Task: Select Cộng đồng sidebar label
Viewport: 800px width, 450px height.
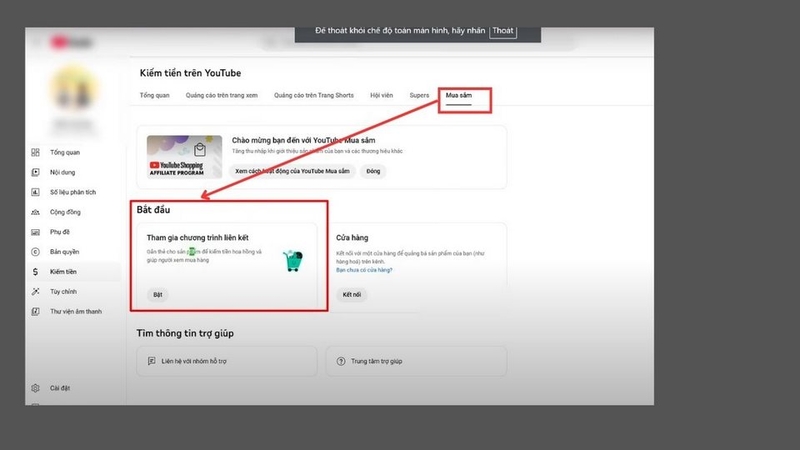Action: click(x=65, y=212)
